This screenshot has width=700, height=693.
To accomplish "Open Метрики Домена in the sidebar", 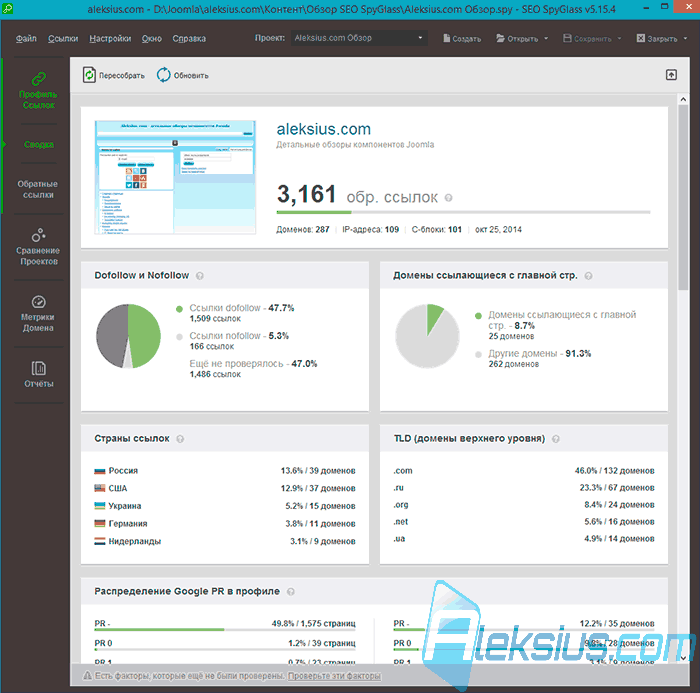I will click(38, 313).
